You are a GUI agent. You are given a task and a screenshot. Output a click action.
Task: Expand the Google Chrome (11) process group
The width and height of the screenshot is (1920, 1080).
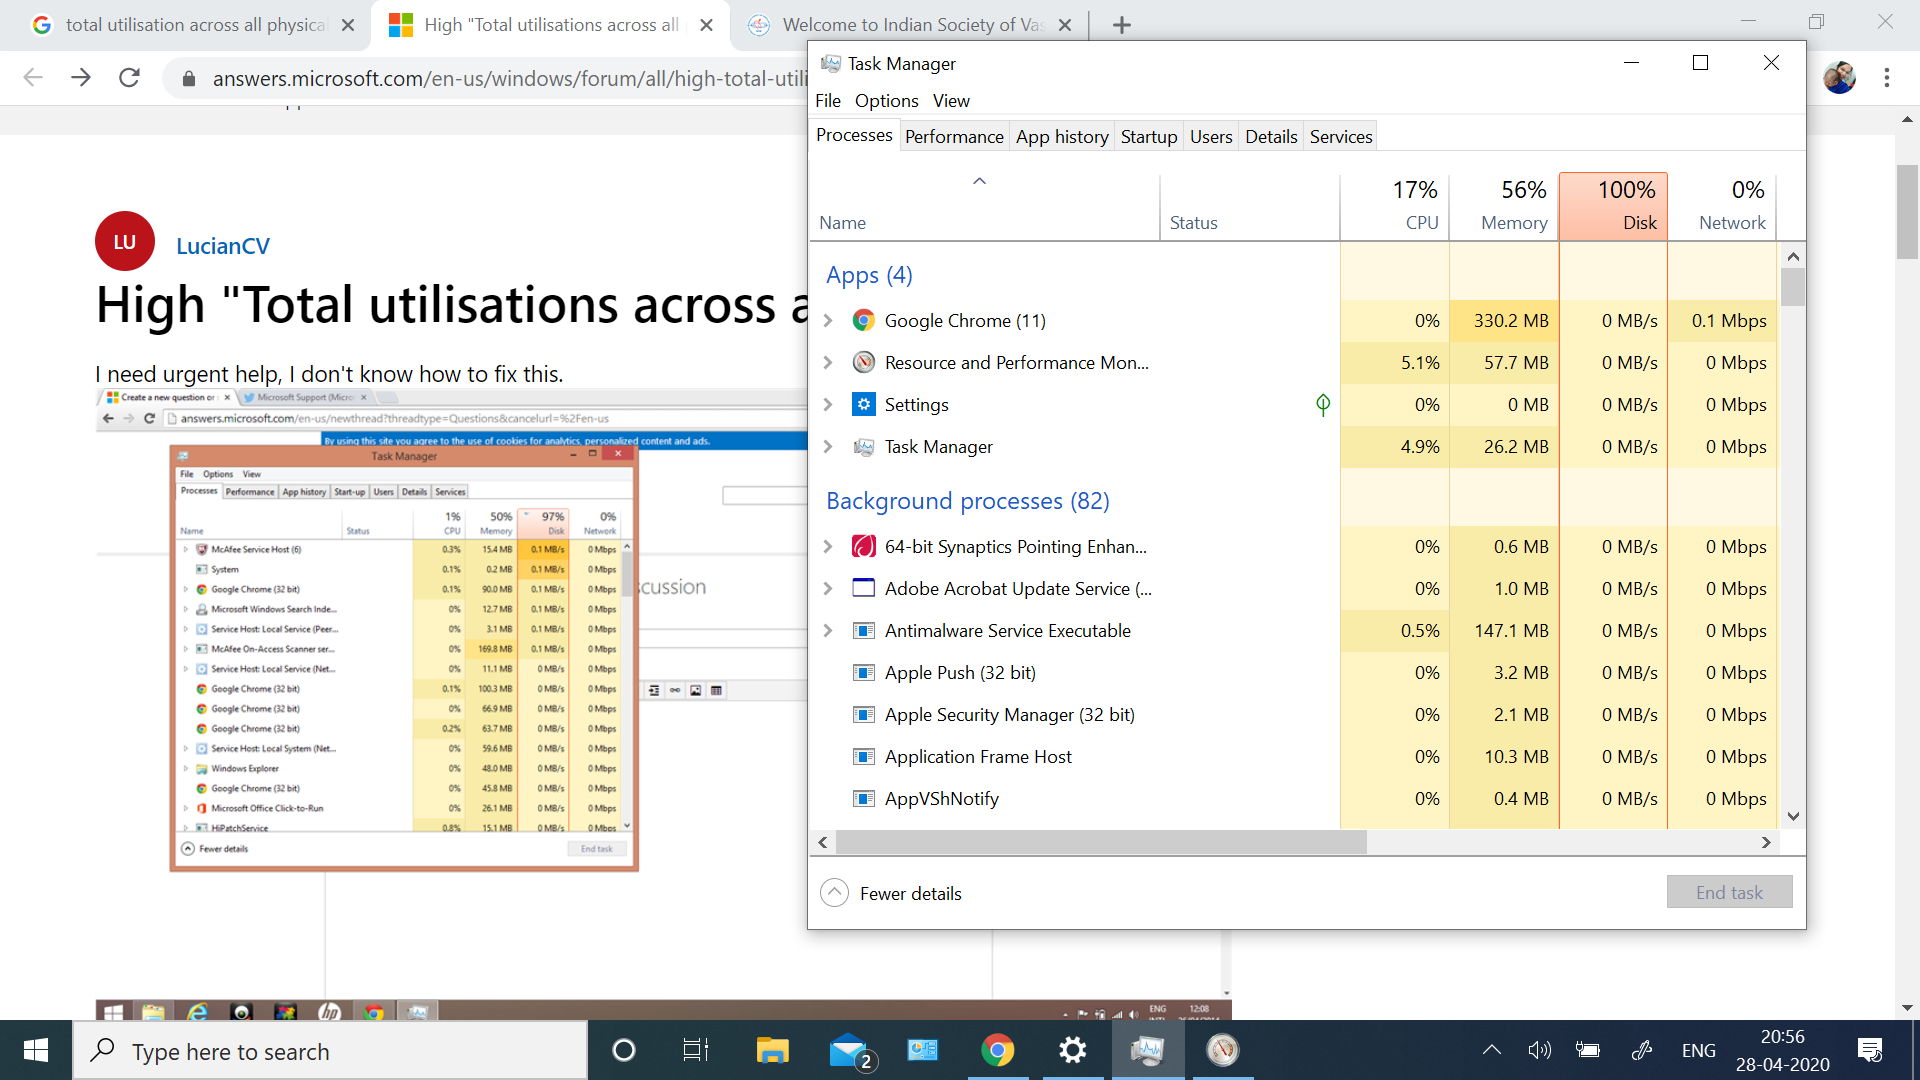tap(828, 320)
